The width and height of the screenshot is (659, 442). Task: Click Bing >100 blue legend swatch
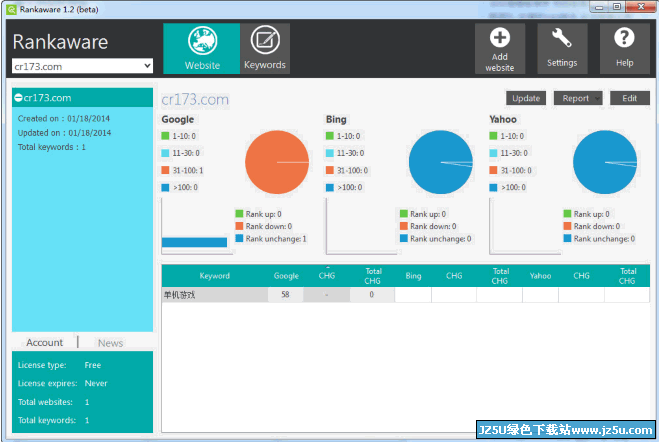(330, 187)
